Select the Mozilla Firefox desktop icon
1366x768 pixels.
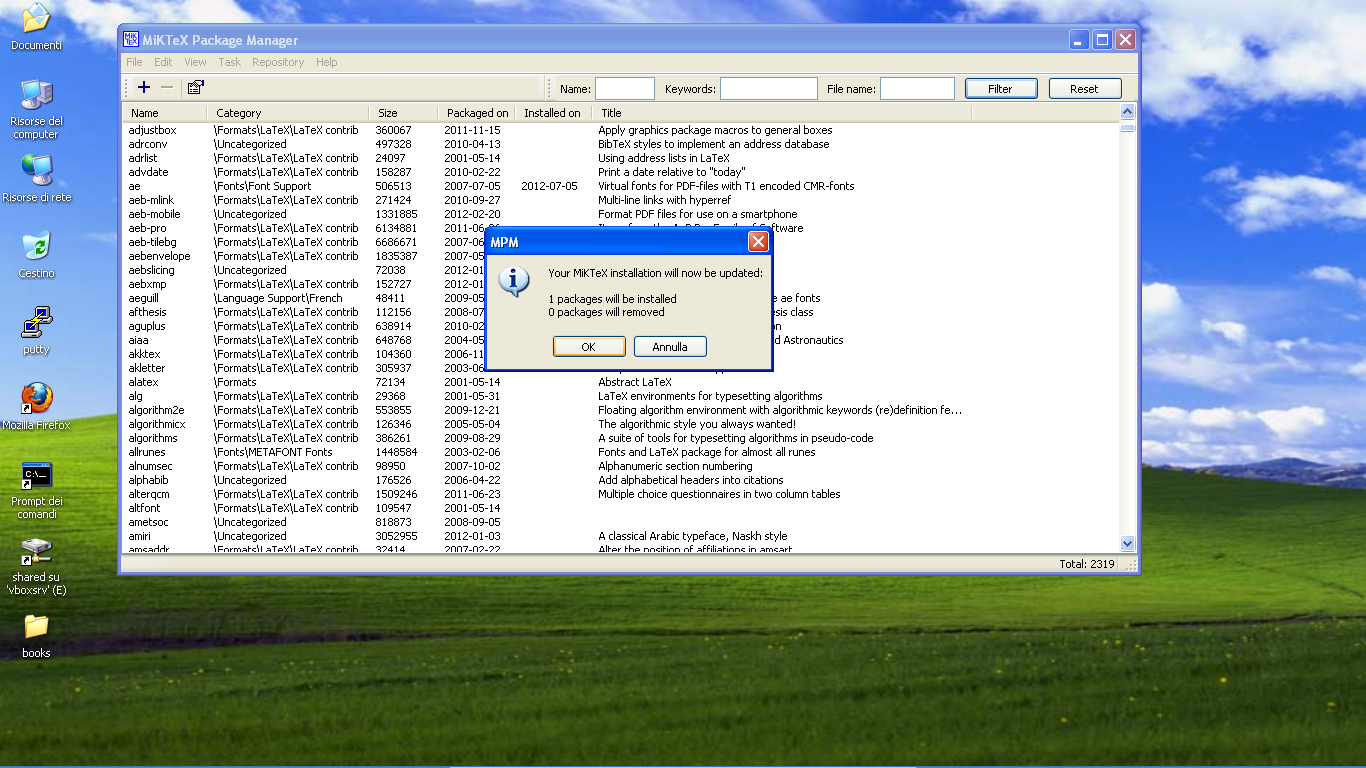pyautogui.click(x=36, y=407)
